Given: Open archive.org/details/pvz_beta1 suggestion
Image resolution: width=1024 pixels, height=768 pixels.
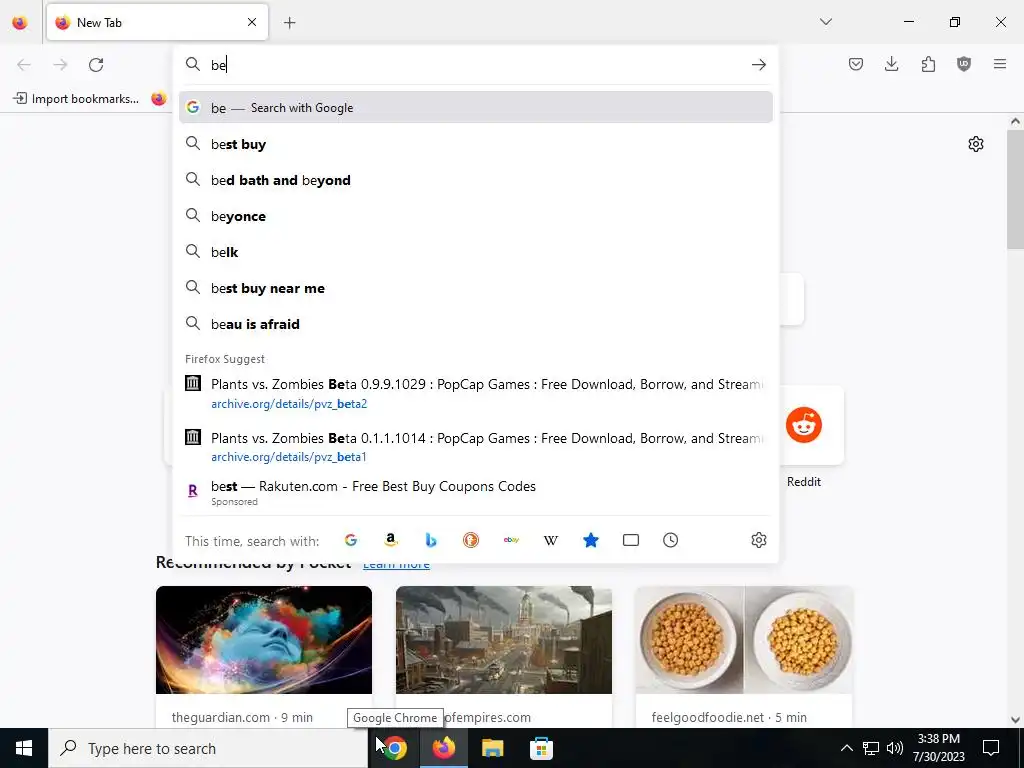Looking at the screenshot, I should (475, 447).
